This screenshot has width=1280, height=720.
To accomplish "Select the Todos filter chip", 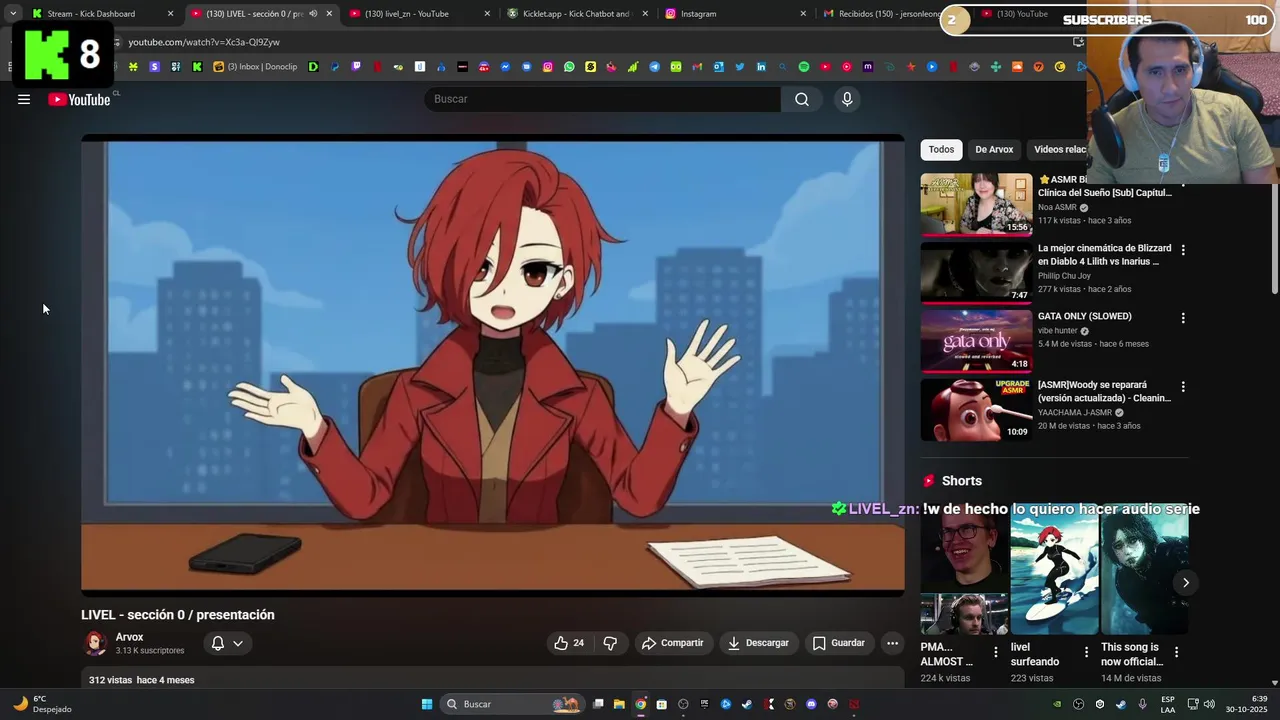I will [941, 150].
